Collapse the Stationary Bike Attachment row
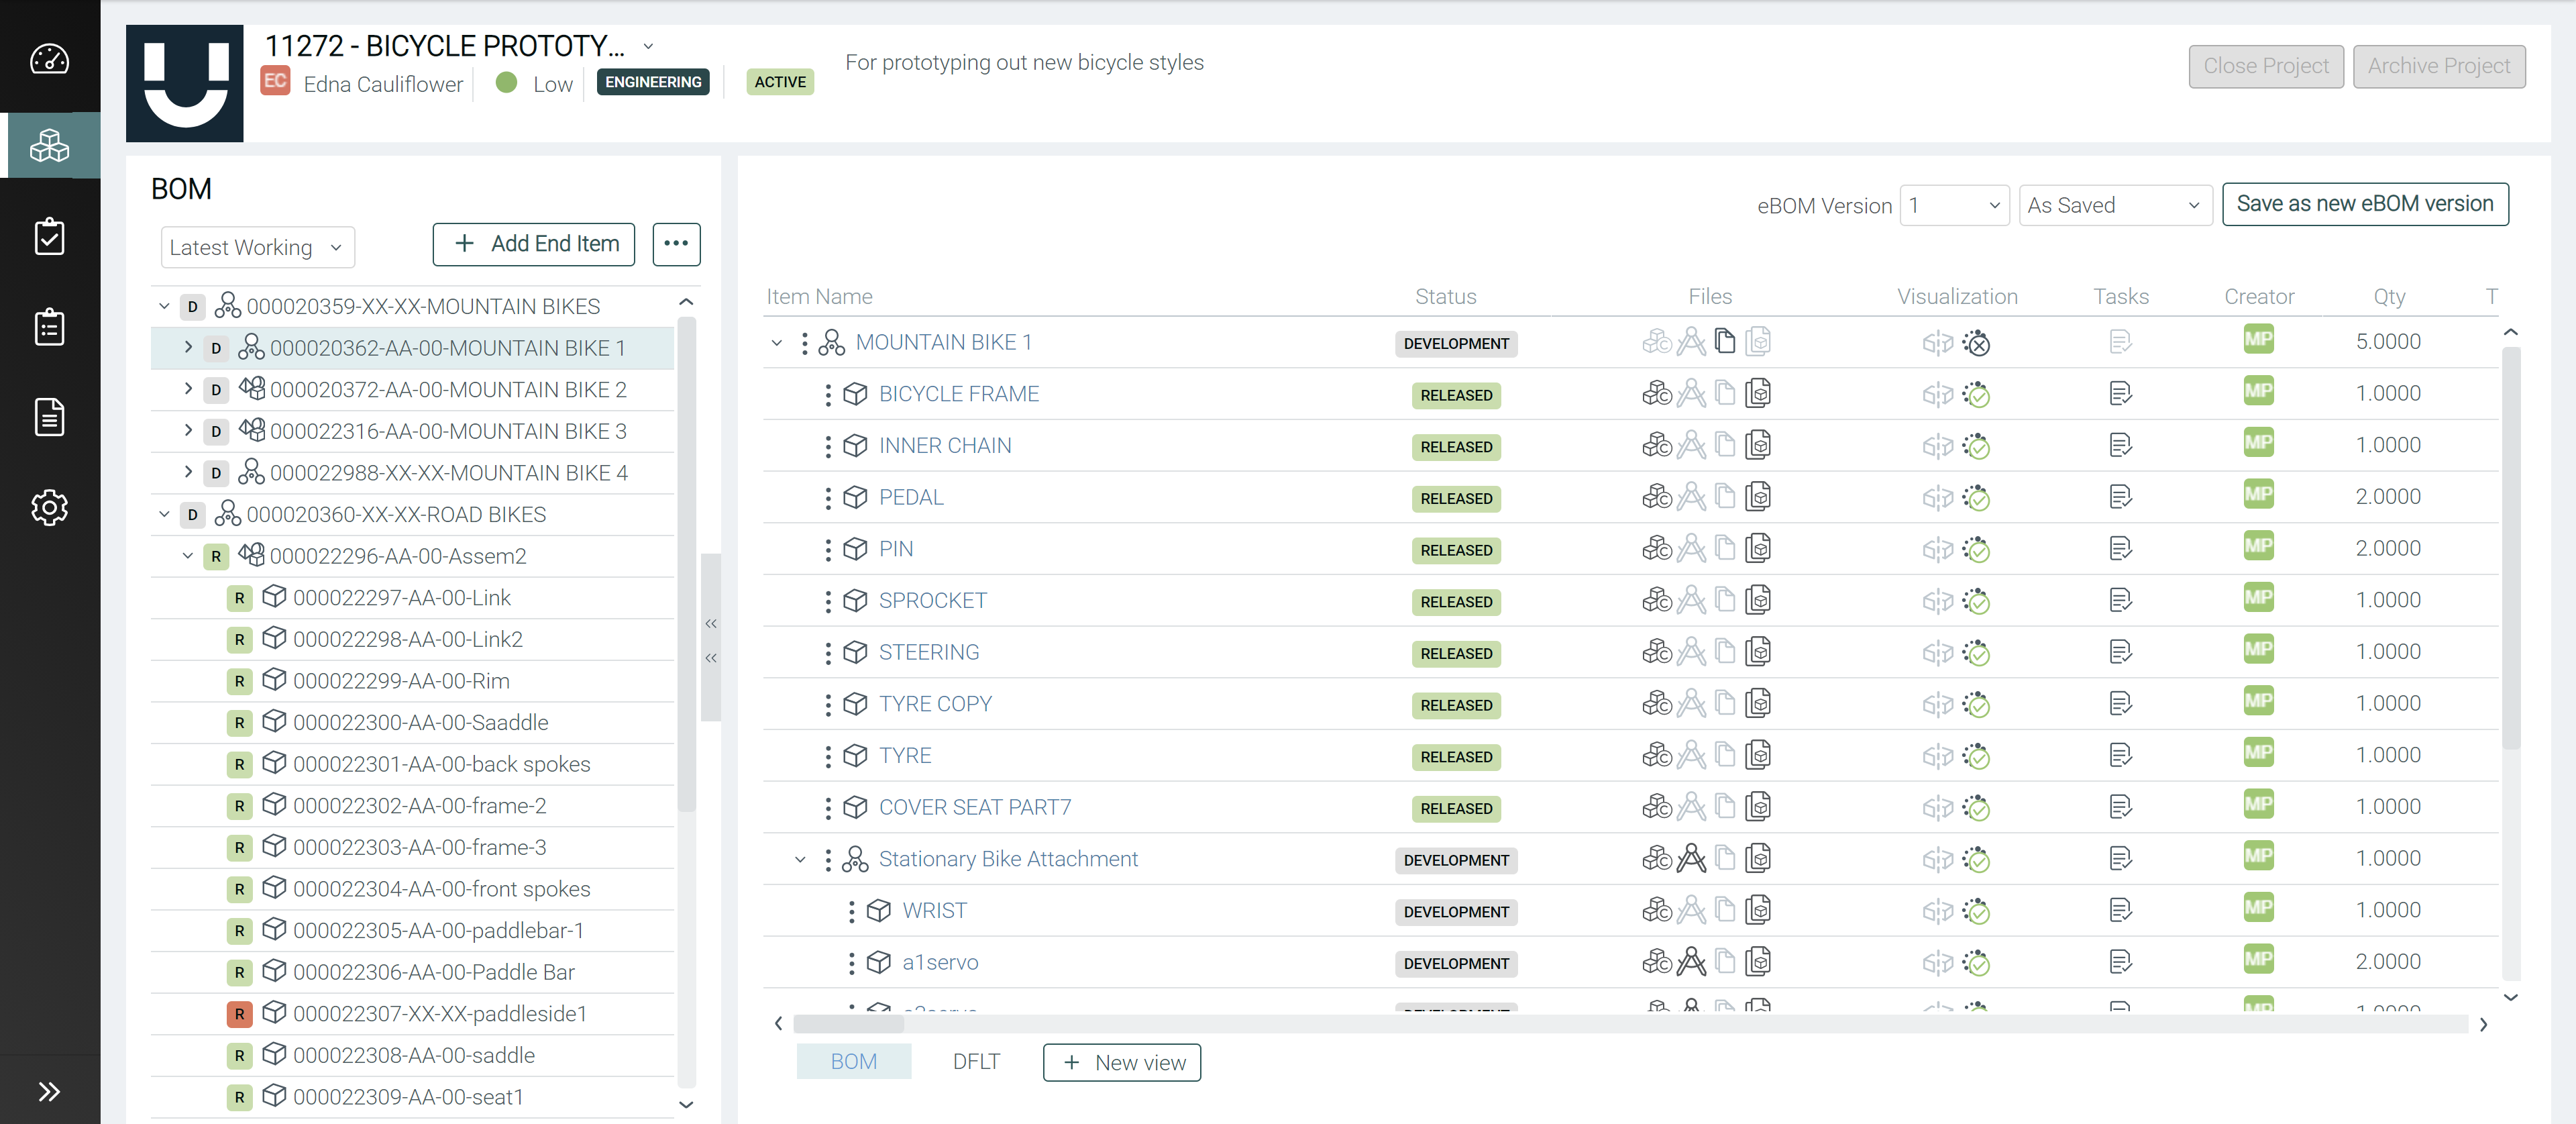 point(800,859)
